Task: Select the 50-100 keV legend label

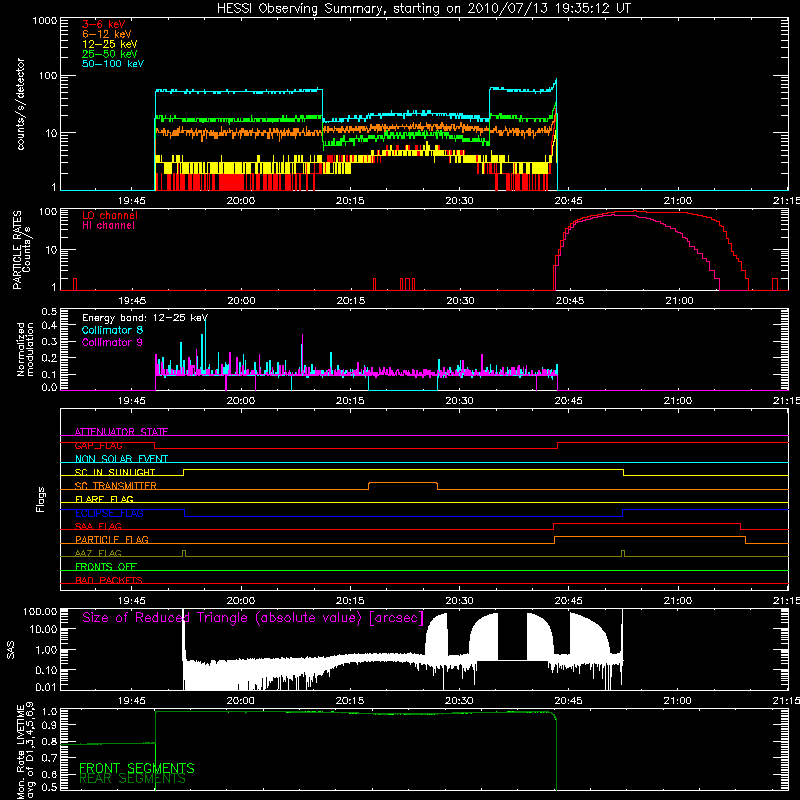Action: pos(113,64)
